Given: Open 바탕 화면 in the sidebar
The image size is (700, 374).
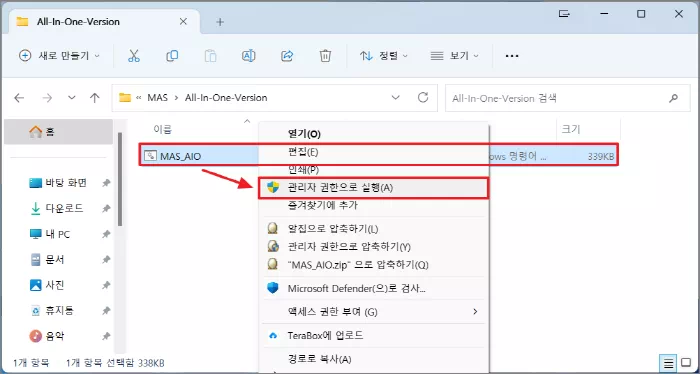Looking at the screenshot, I should click(65, 183).
